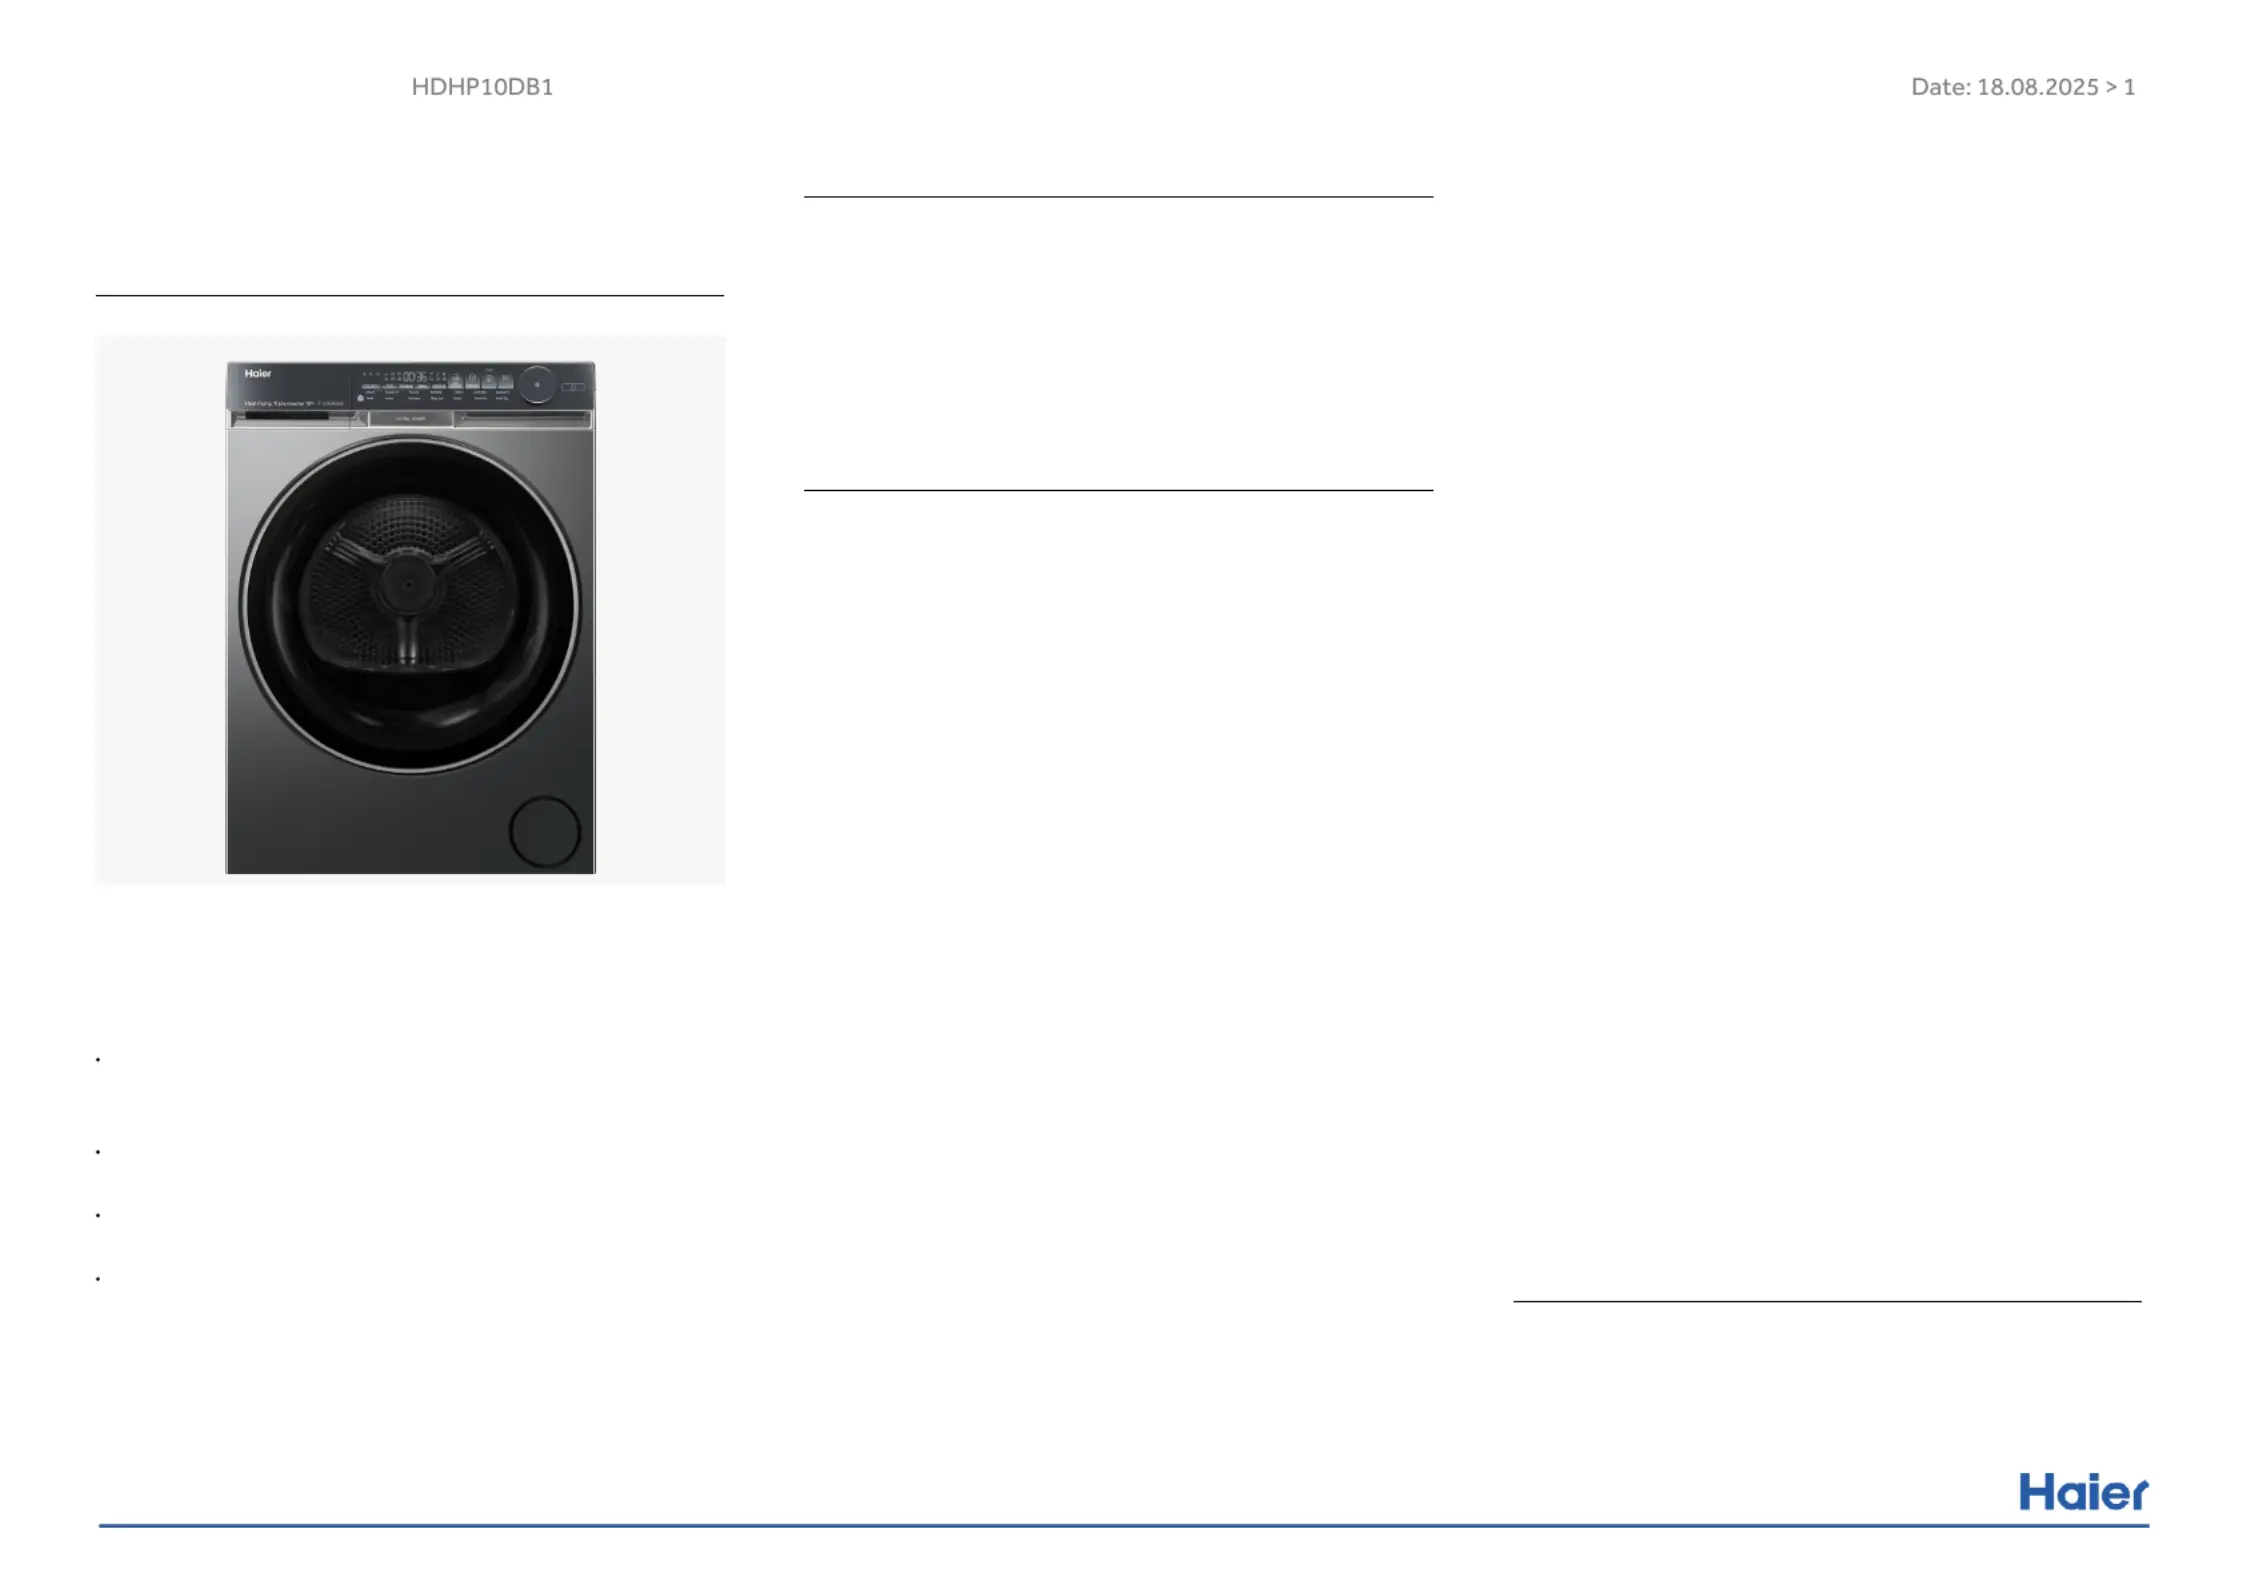
Task: Click the round program dial on dryer
Action: (x=537, y=384)
